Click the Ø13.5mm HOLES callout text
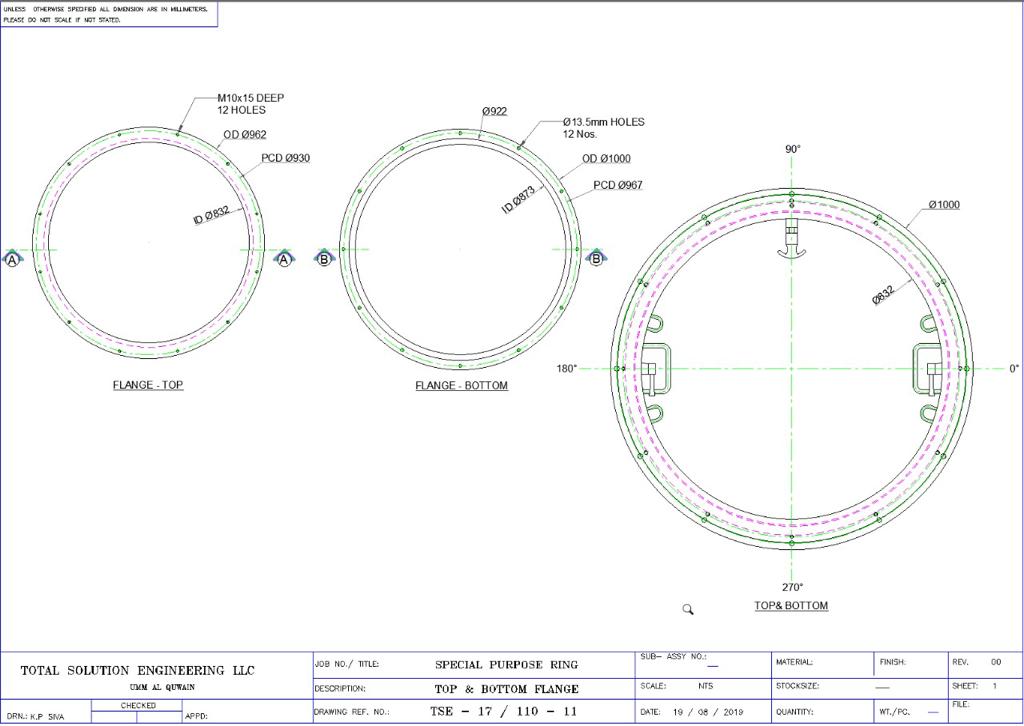 pyautogui.click(x=603, y=122)
